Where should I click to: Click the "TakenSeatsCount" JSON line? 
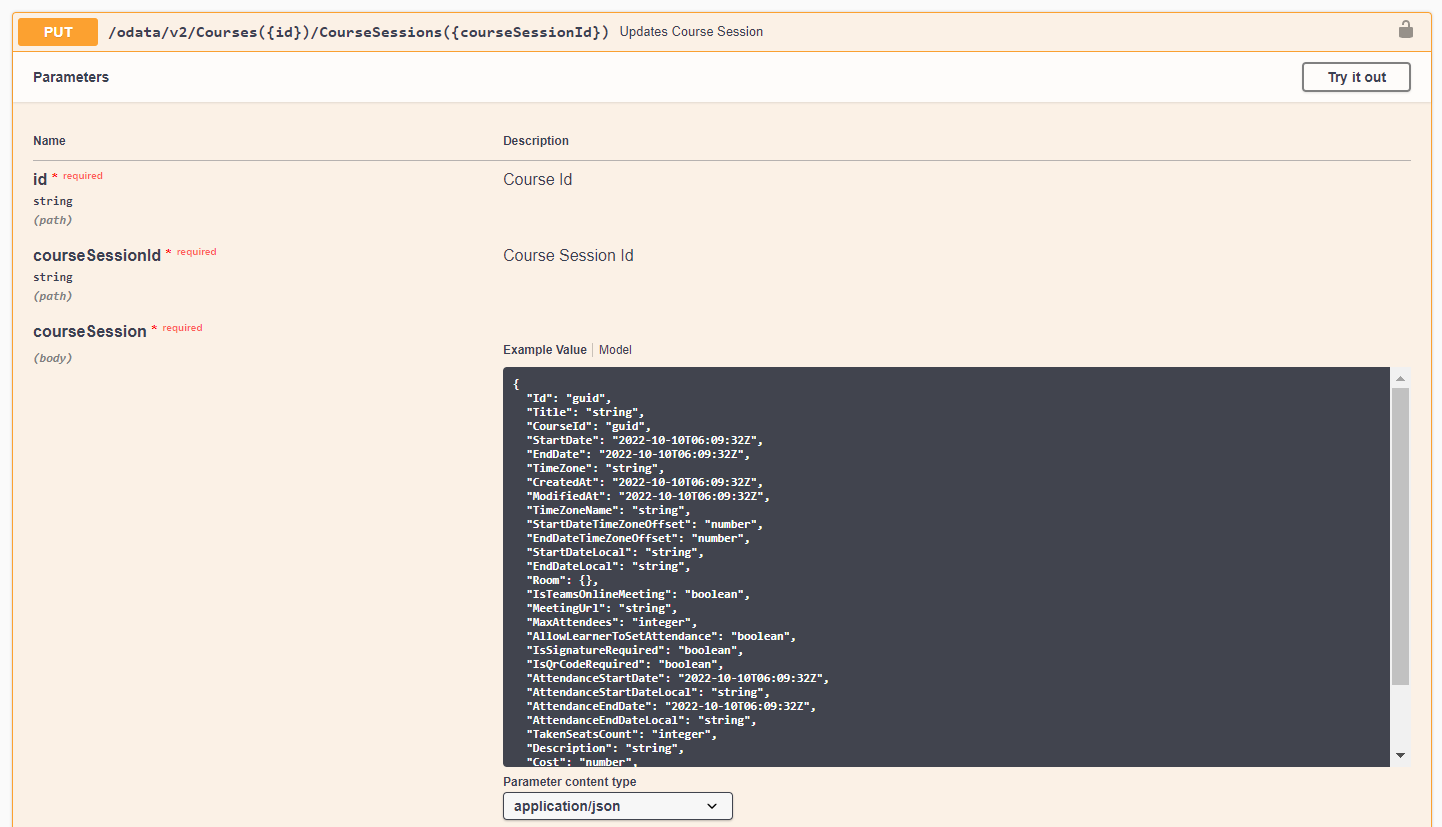pyautogui.click(x=622, y=734)
